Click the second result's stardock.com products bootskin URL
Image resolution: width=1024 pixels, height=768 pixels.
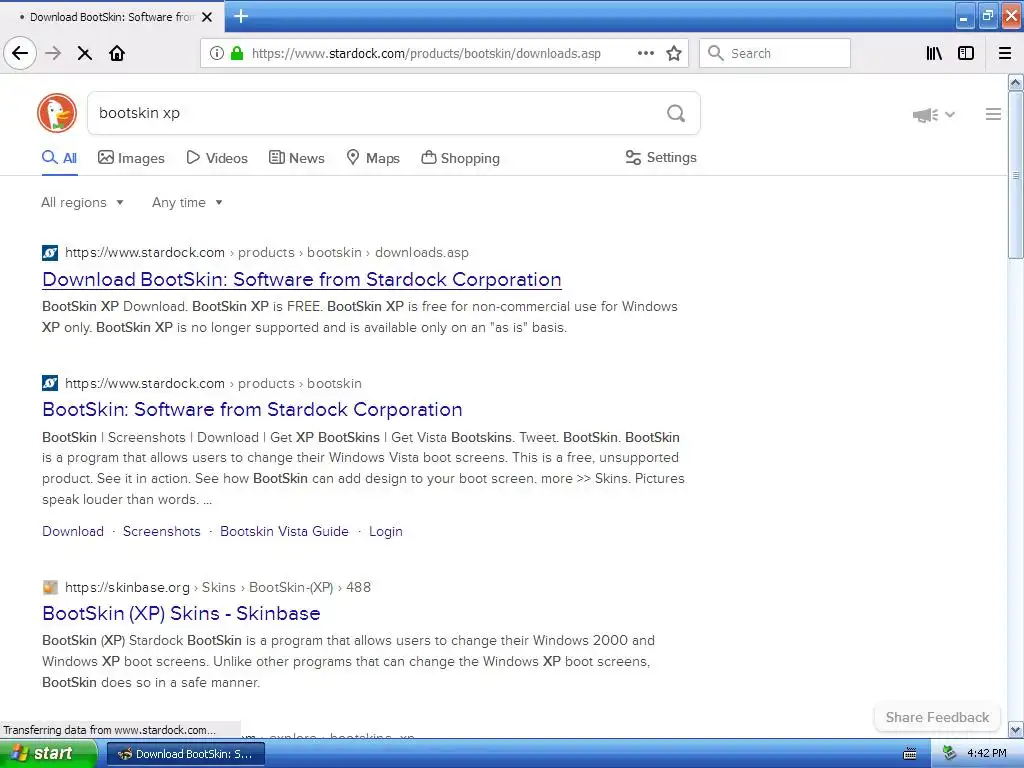(x=213, y=383)
